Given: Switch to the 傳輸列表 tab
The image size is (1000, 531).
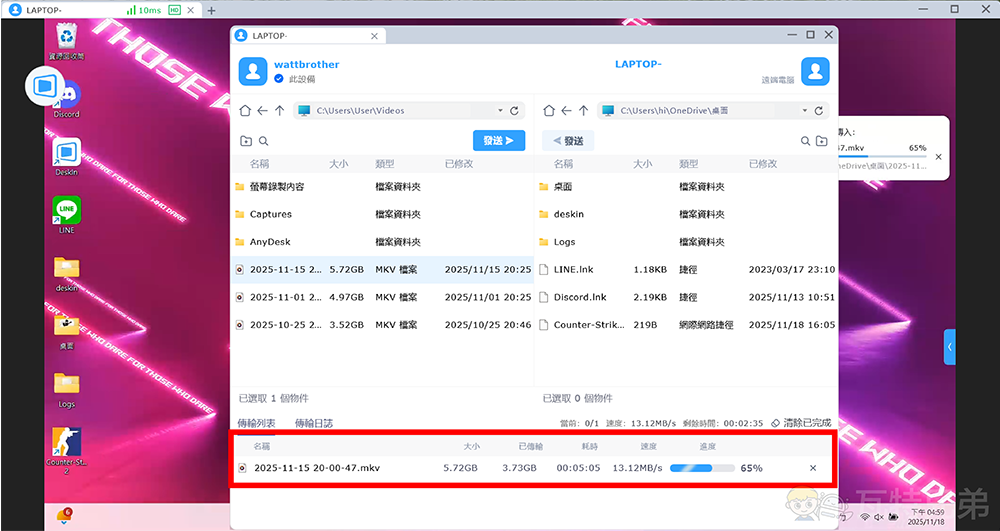Looking at the screenshot, I should [256, 423].
